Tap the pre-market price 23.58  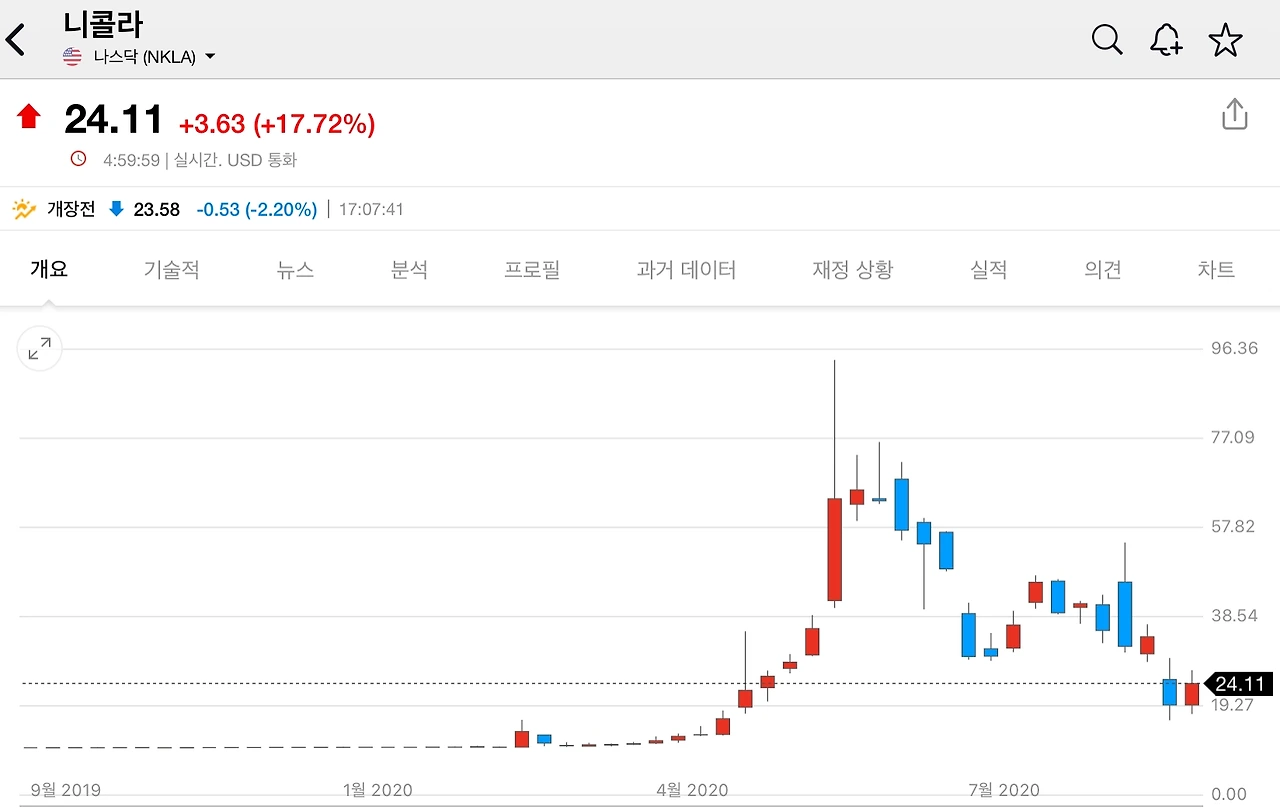[157, 209]
